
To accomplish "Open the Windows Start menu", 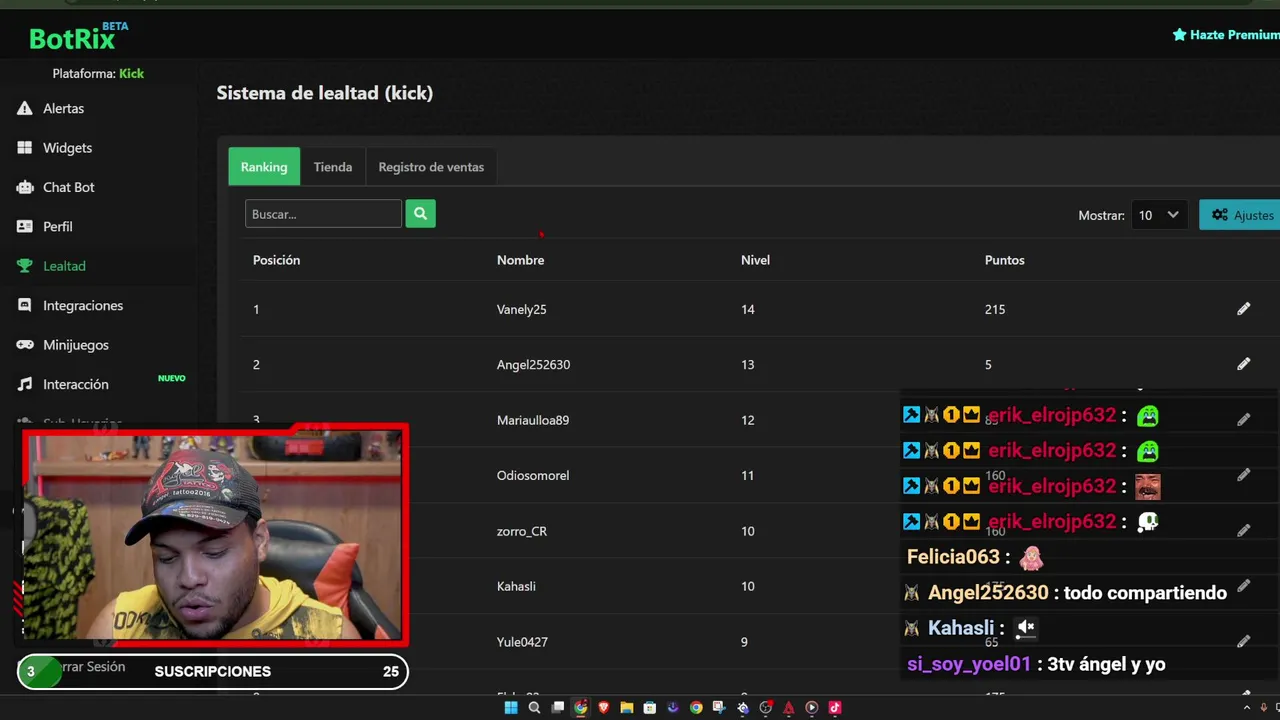I will (511, 708).
